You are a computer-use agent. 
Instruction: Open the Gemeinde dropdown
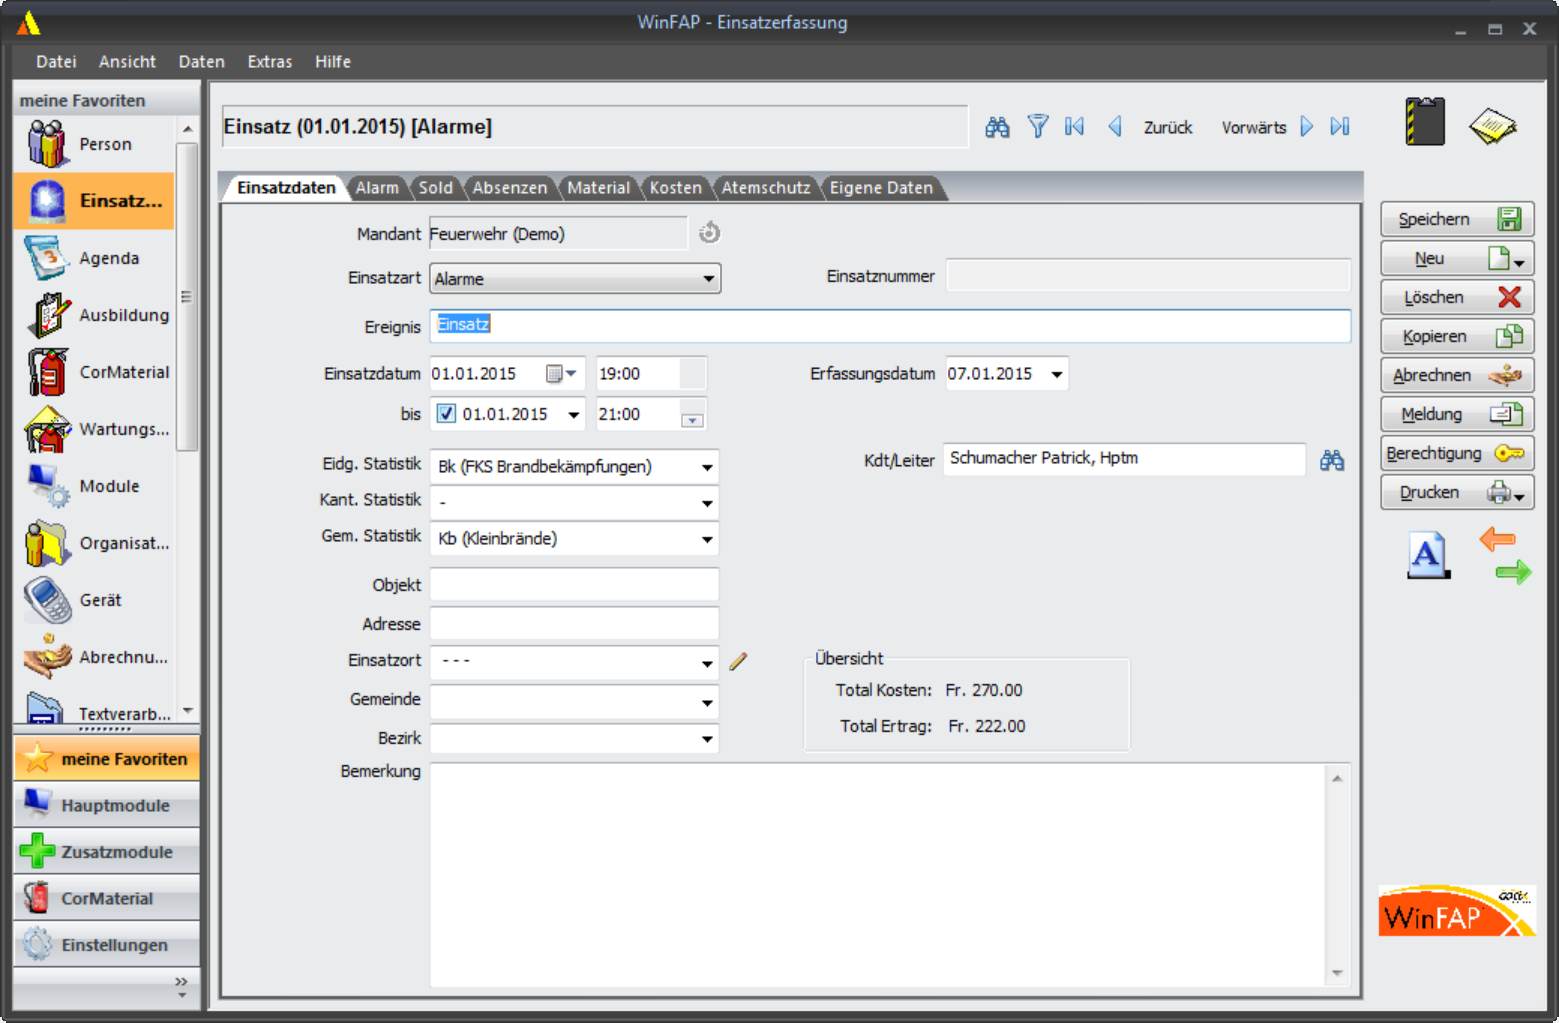709,701
